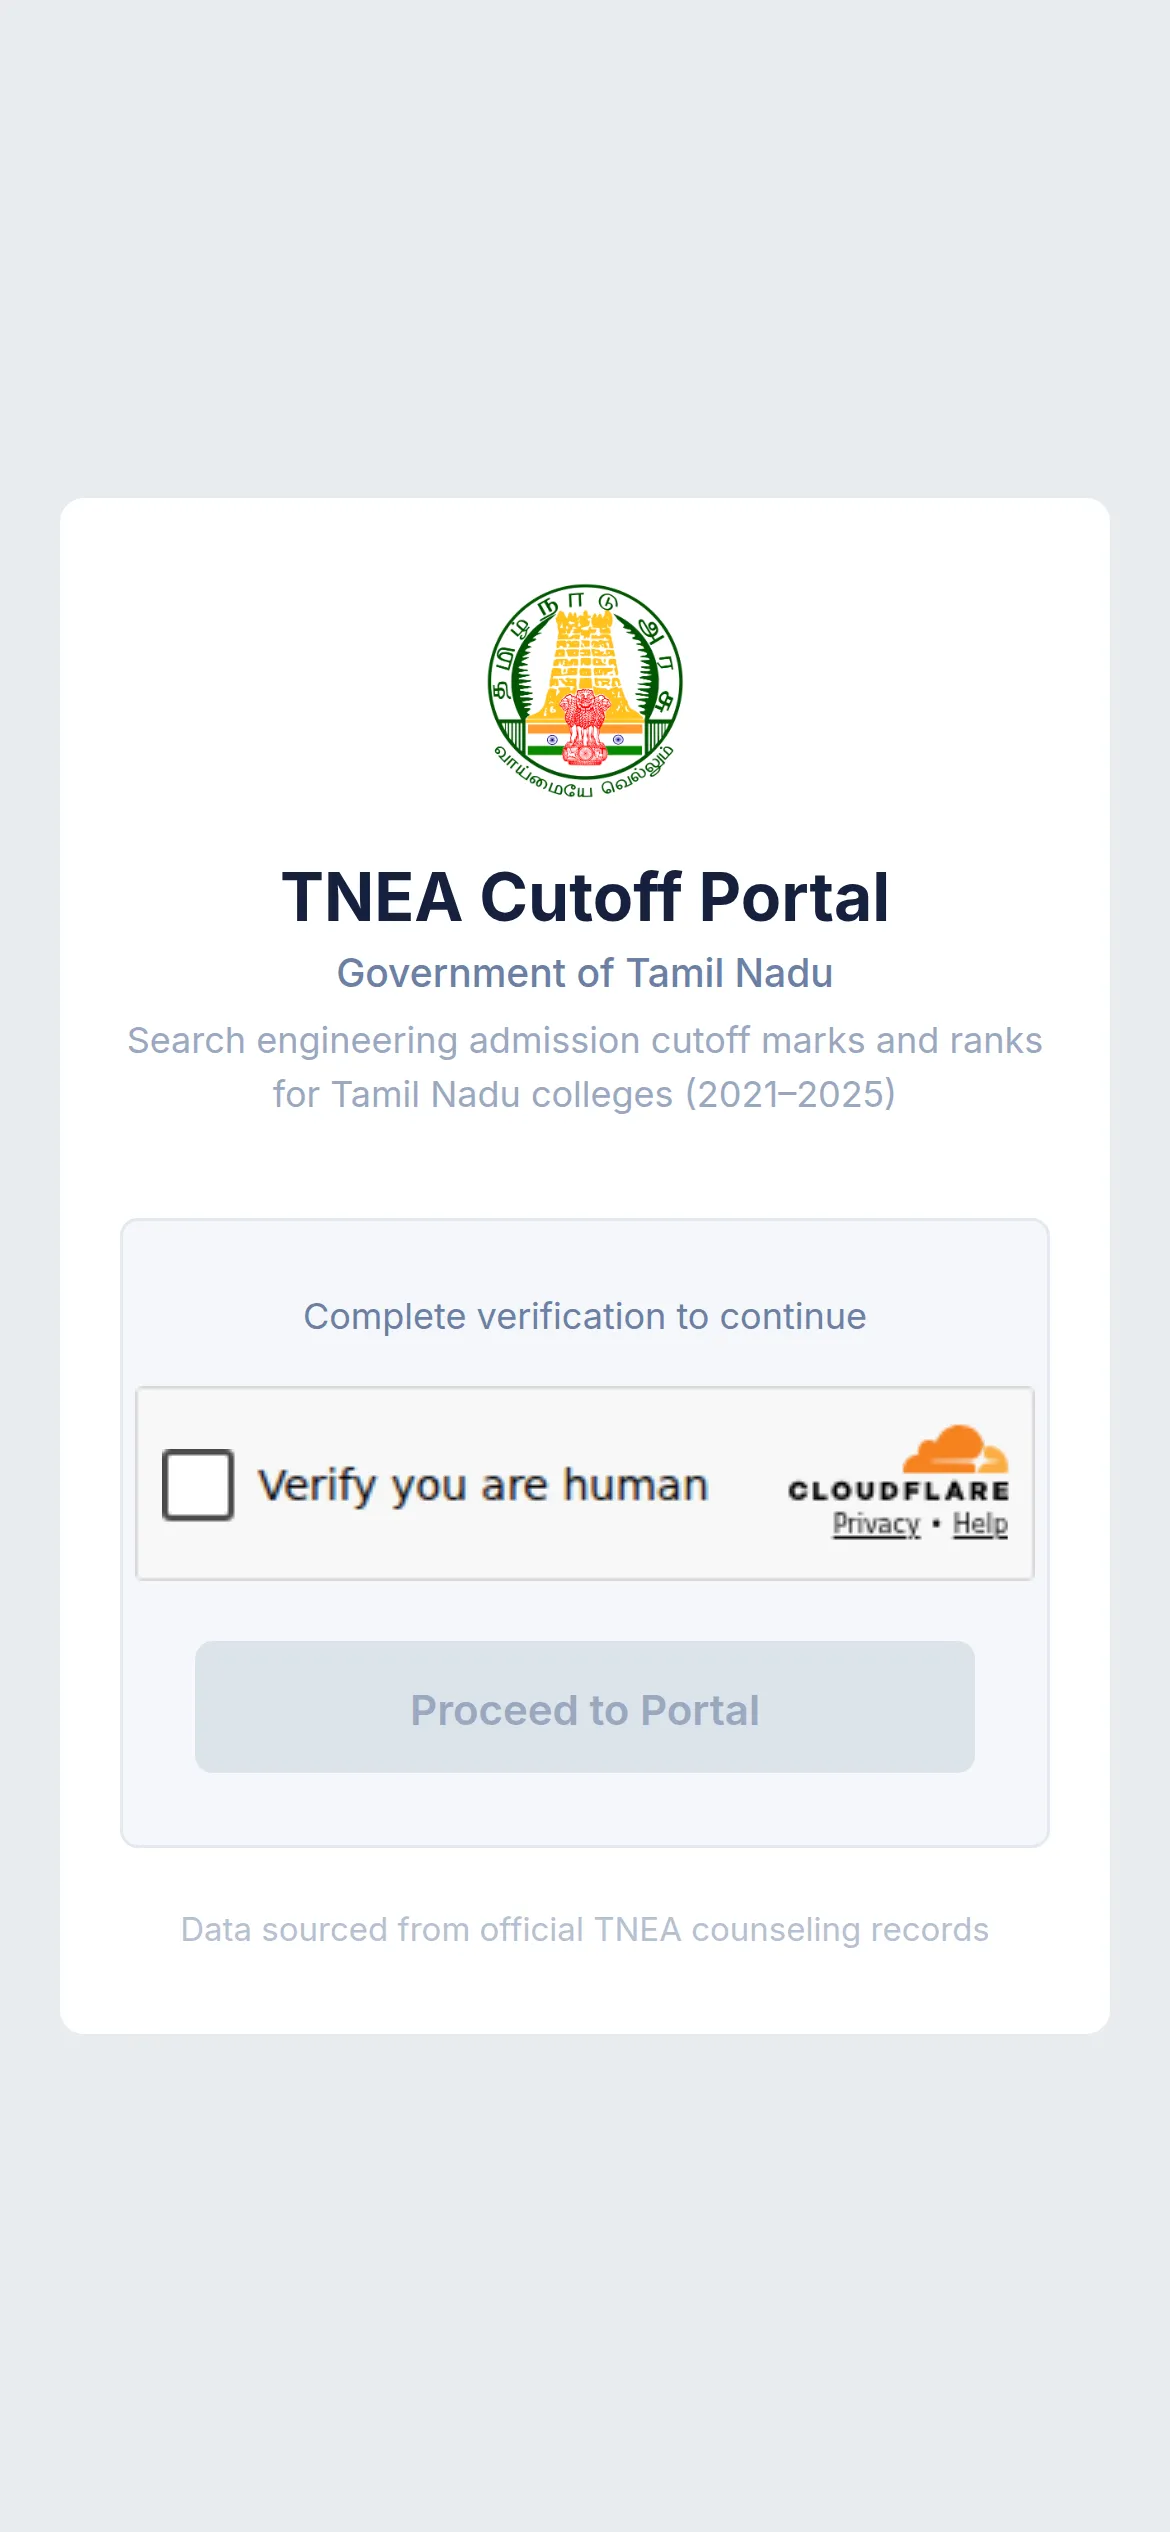Click the Government of Tamil Nadu subtitle
Image resolution: width=1170 pixels, height=2532 pixels.
585,973
